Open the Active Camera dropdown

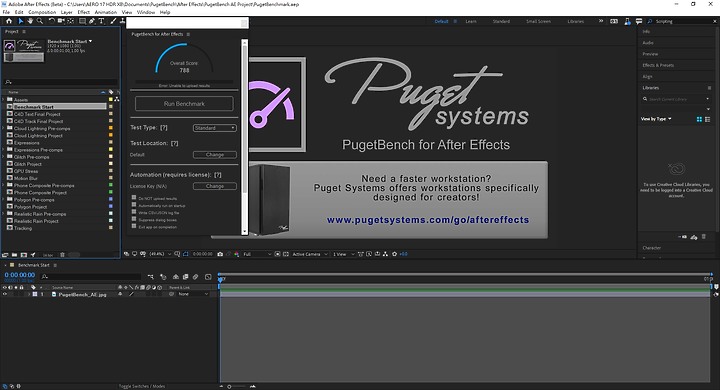click(x=310, y=254)
